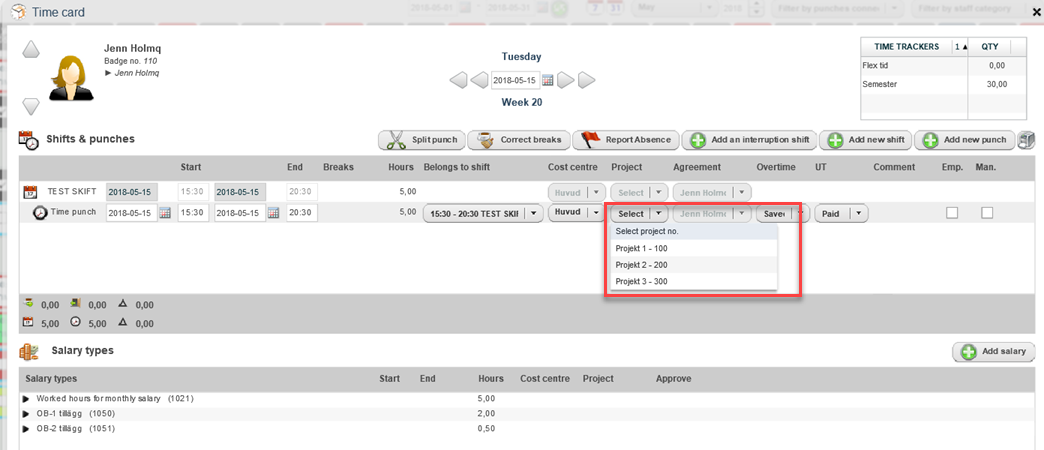Click Time punch end date field

[x=240, y=213]
